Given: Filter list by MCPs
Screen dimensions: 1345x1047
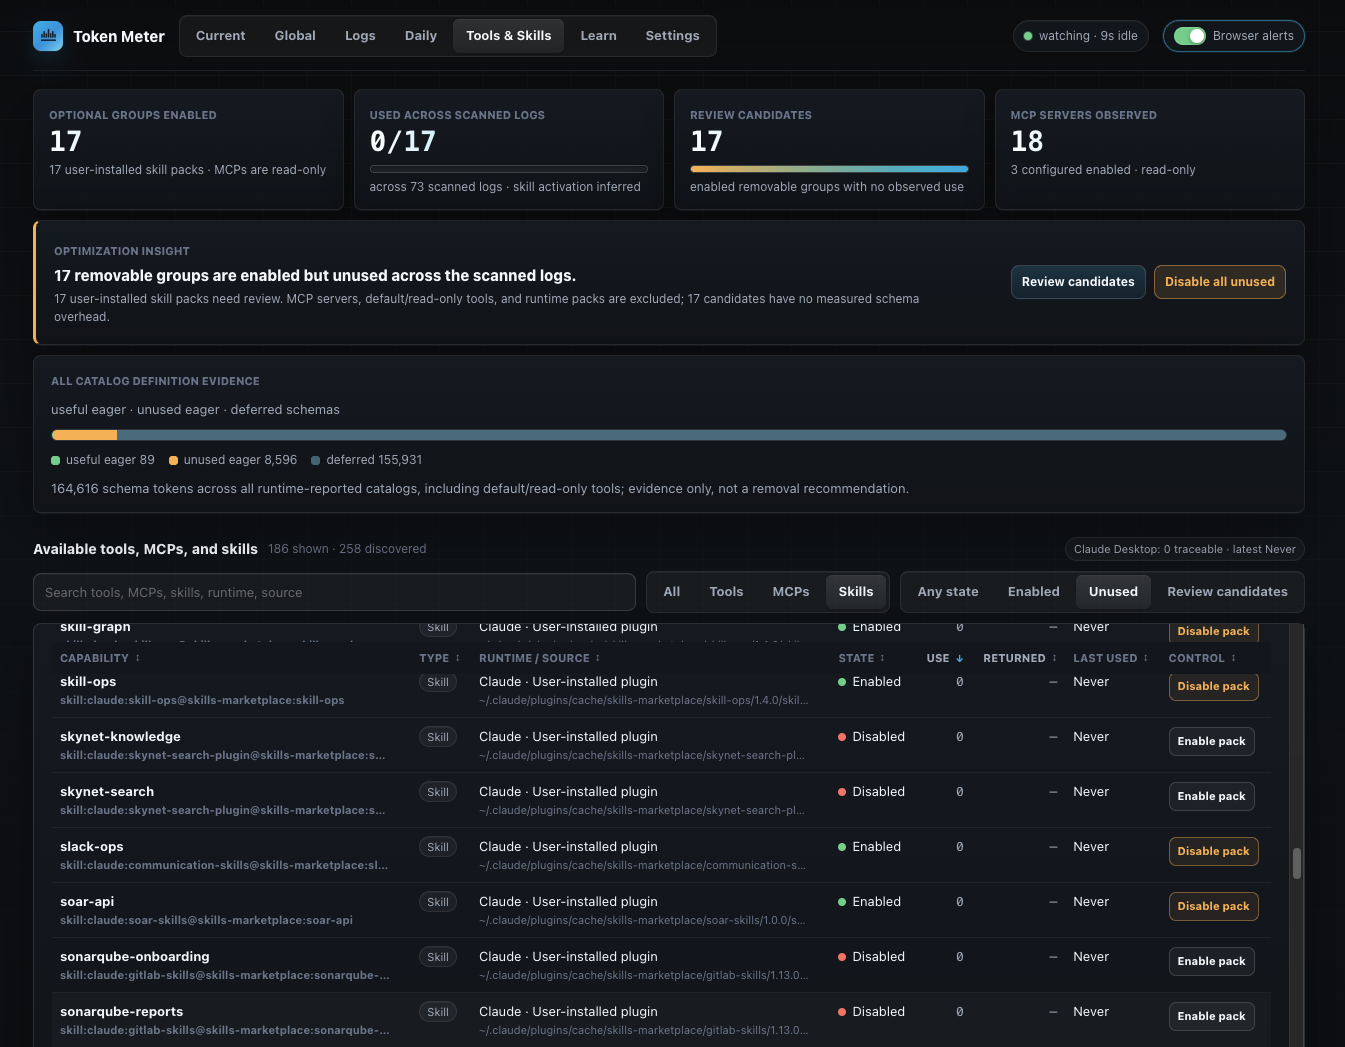Looking at the screenshot, I should 791,592.
